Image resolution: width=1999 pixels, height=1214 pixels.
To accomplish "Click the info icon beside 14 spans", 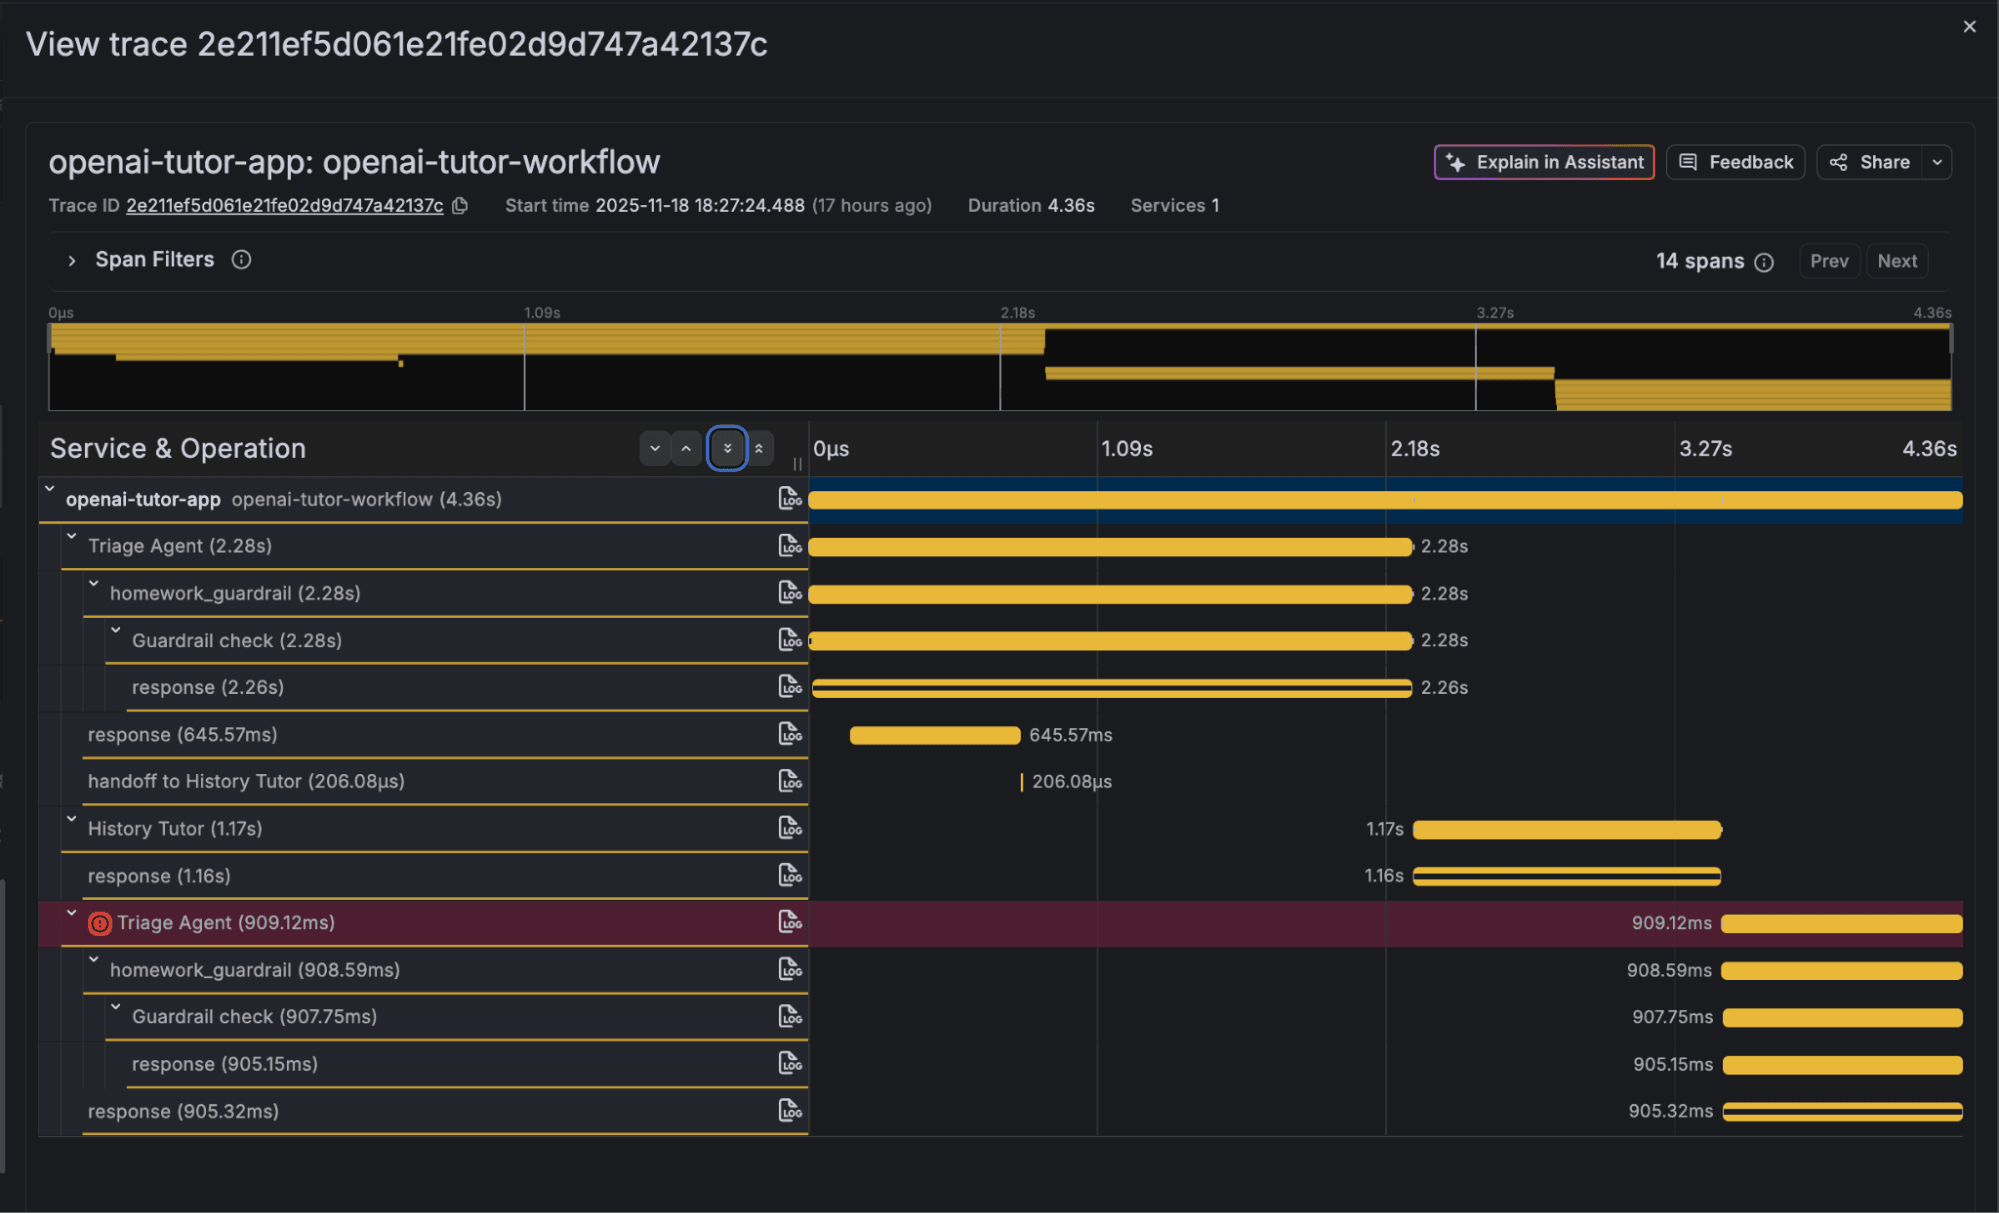I will pos(1765,261).
